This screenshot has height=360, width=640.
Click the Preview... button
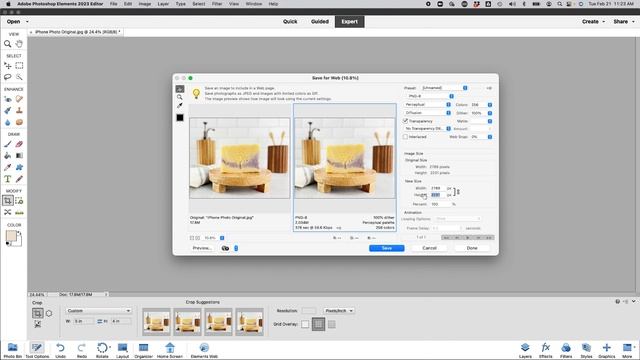pos(202,248)
